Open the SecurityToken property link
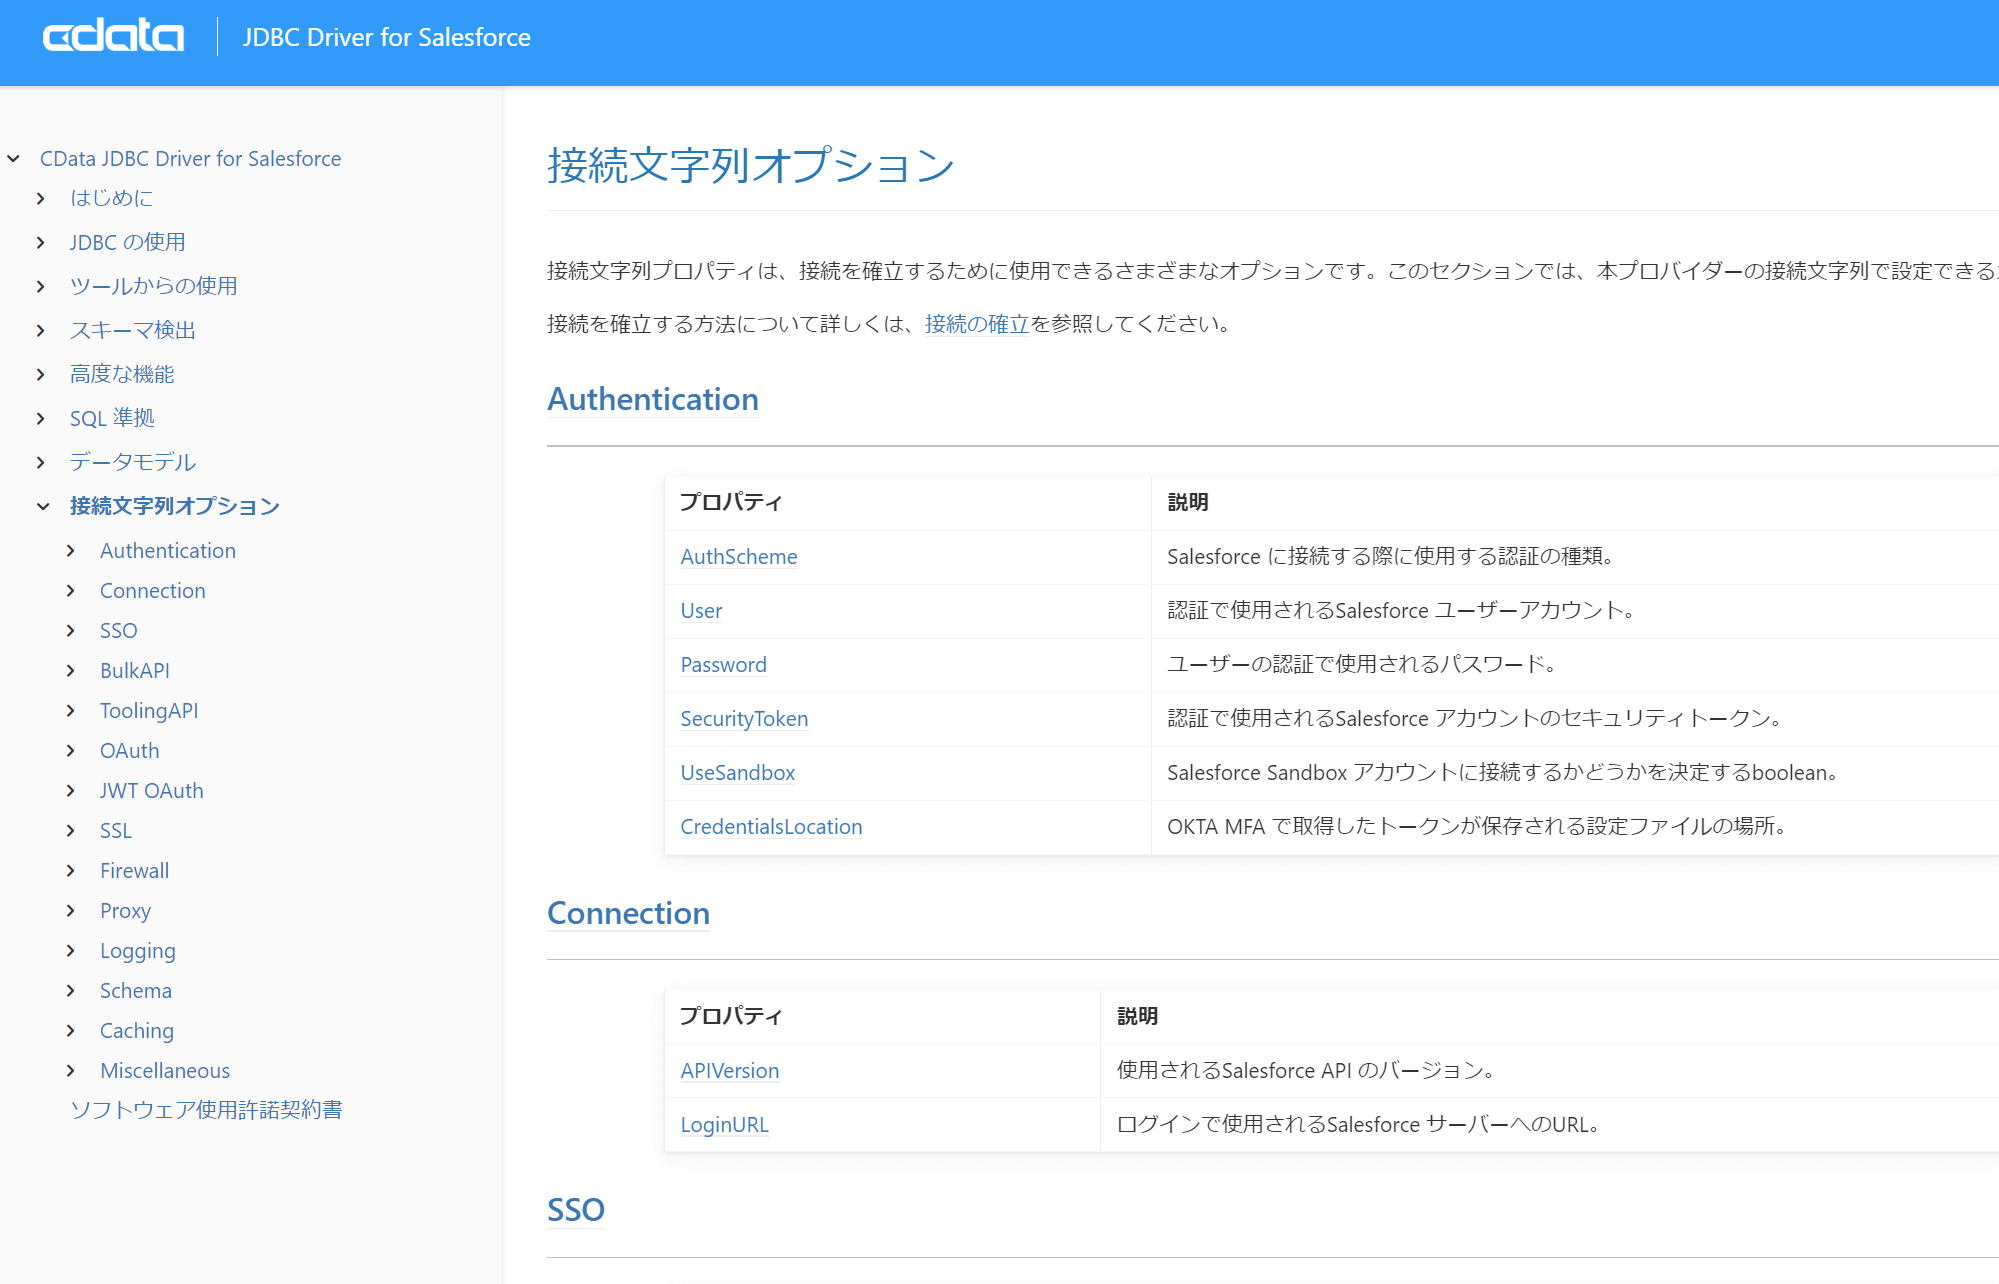 coord(743,719)
